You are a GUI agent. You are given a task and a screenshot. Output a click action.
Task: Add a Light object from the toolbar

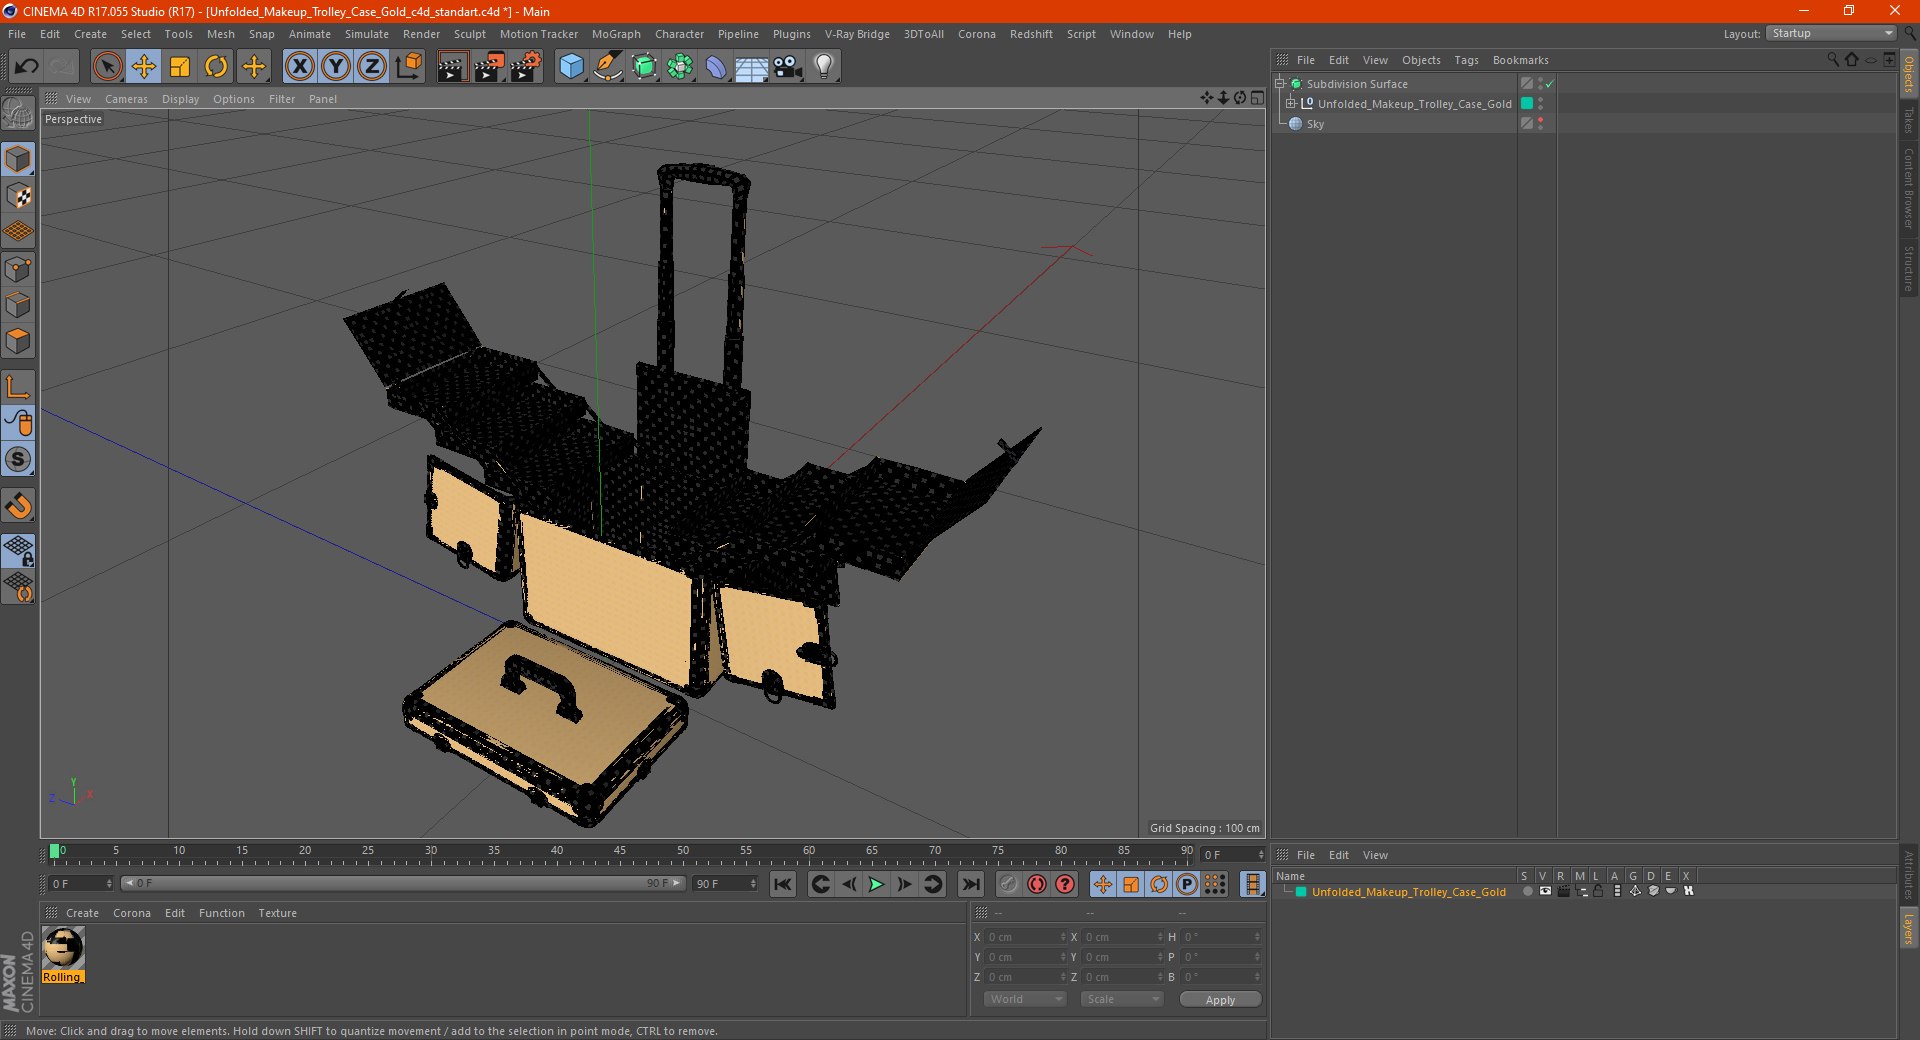pos(823,67)
